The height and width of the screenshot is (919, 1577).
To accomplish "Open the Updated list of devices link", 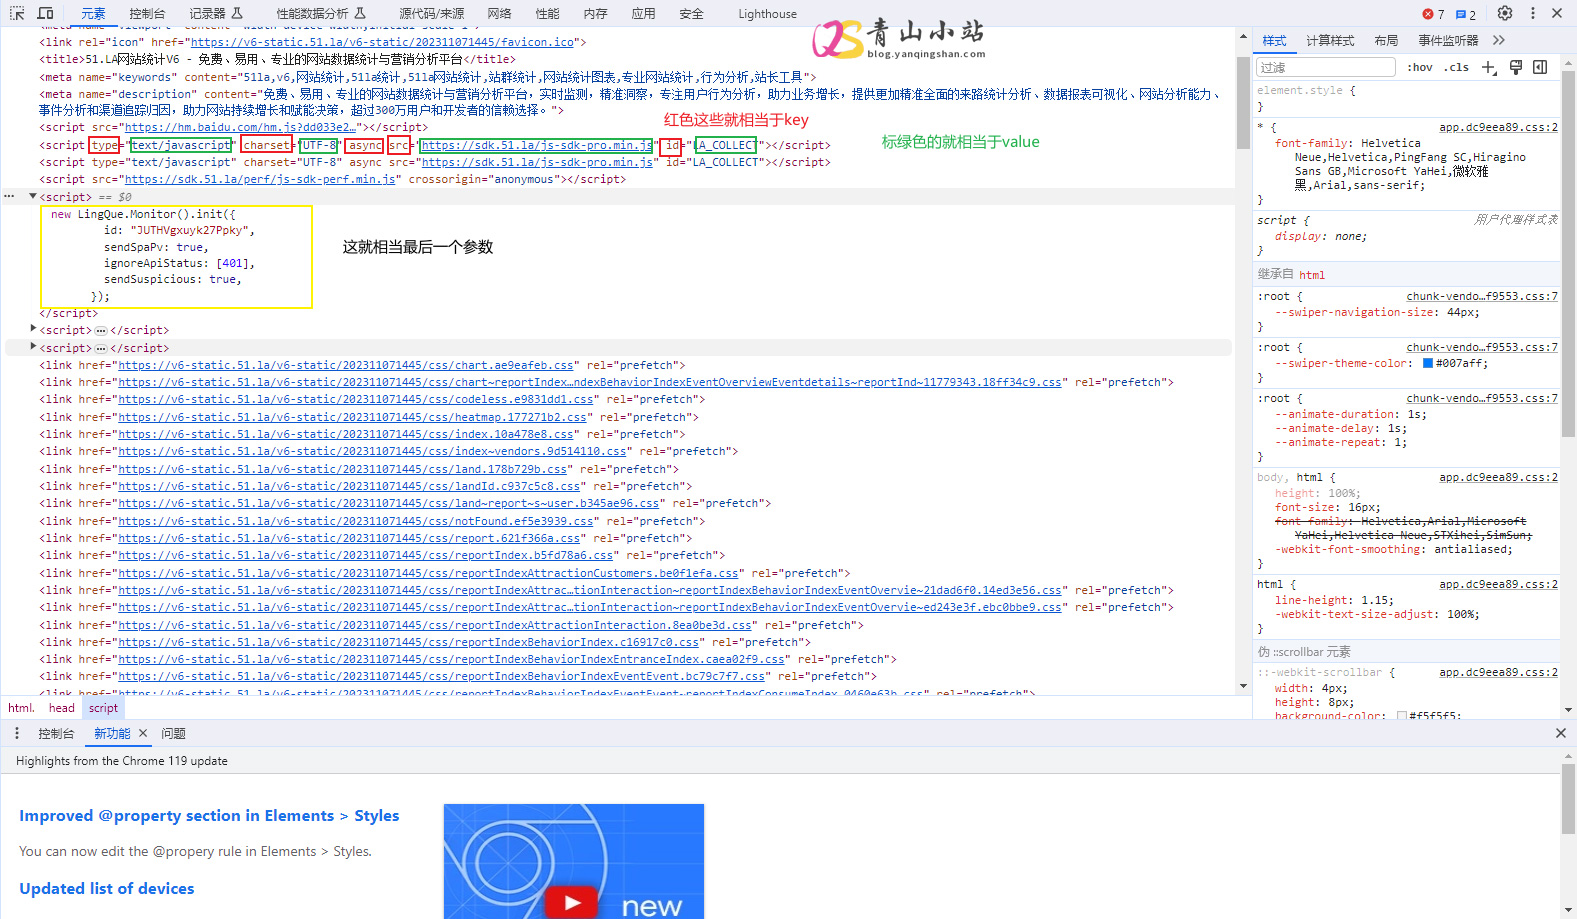I will (x=107, y=889).
